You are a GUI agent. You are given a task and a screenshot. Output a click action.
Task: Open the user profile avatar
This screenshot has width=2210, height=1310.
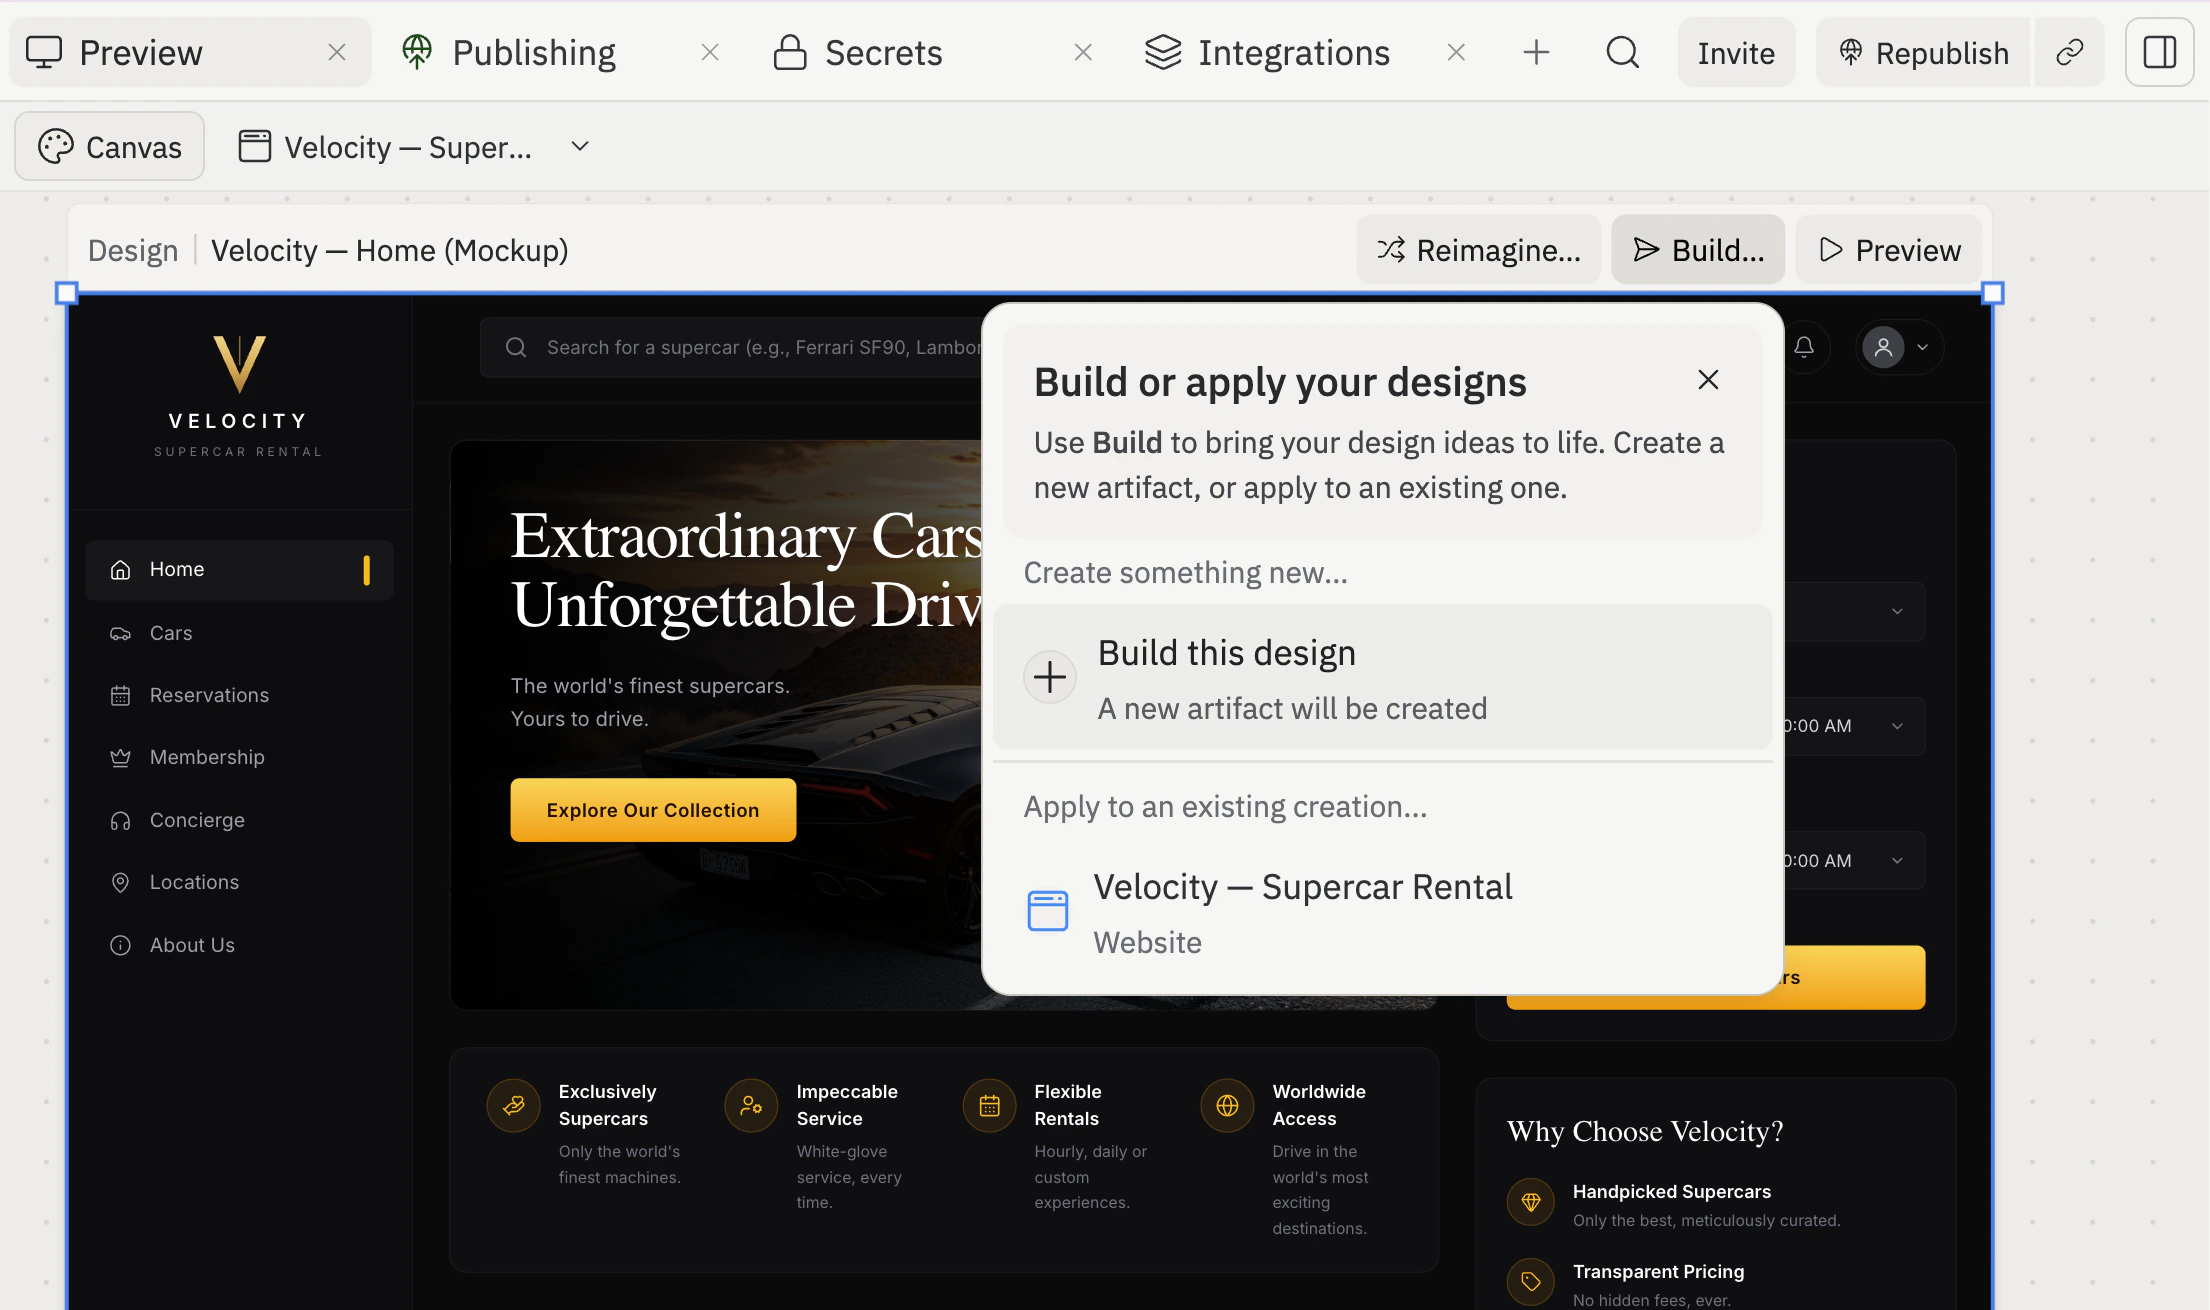tap(1883, 347)
